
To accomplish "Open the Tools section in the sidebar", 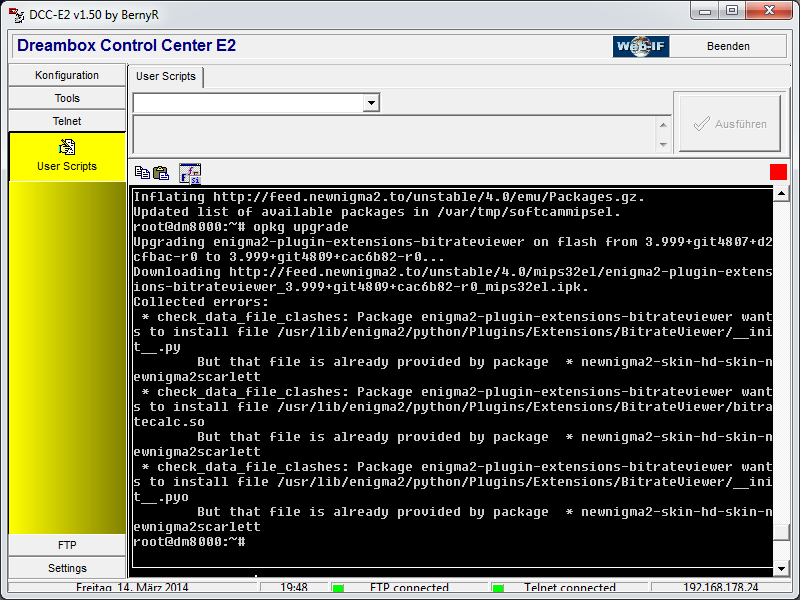I will (67, 98).
